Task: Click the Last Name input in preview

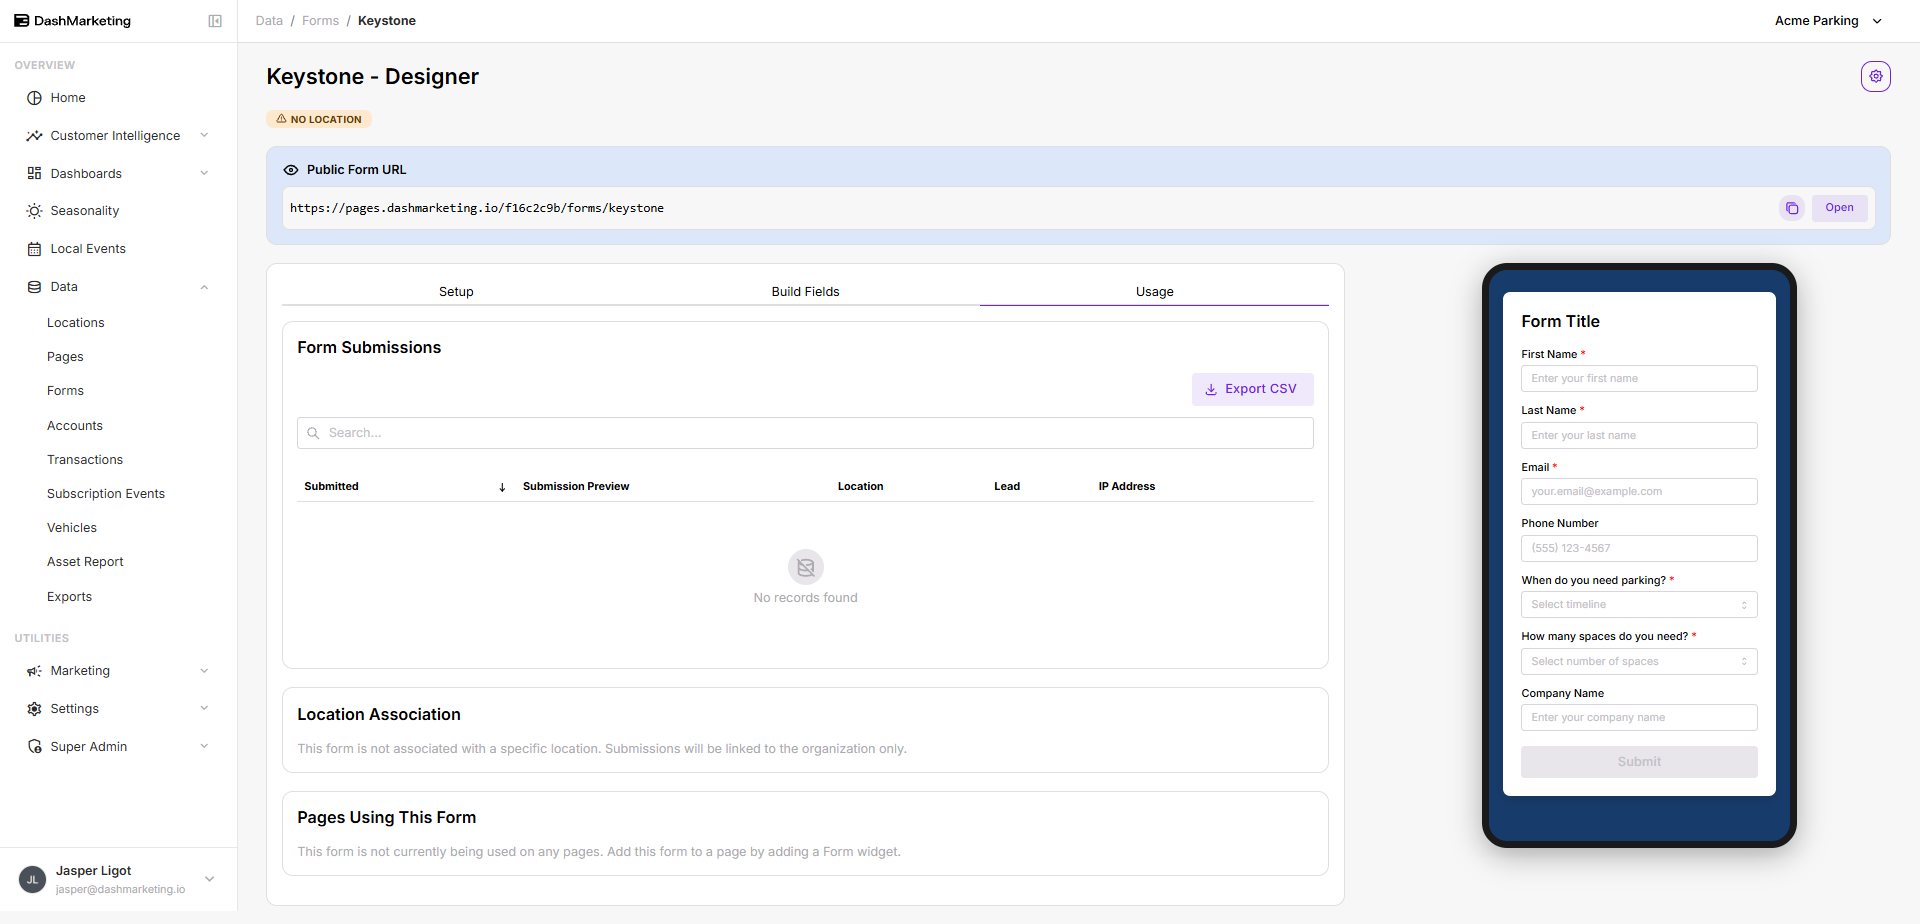Action: point(1639,436)
